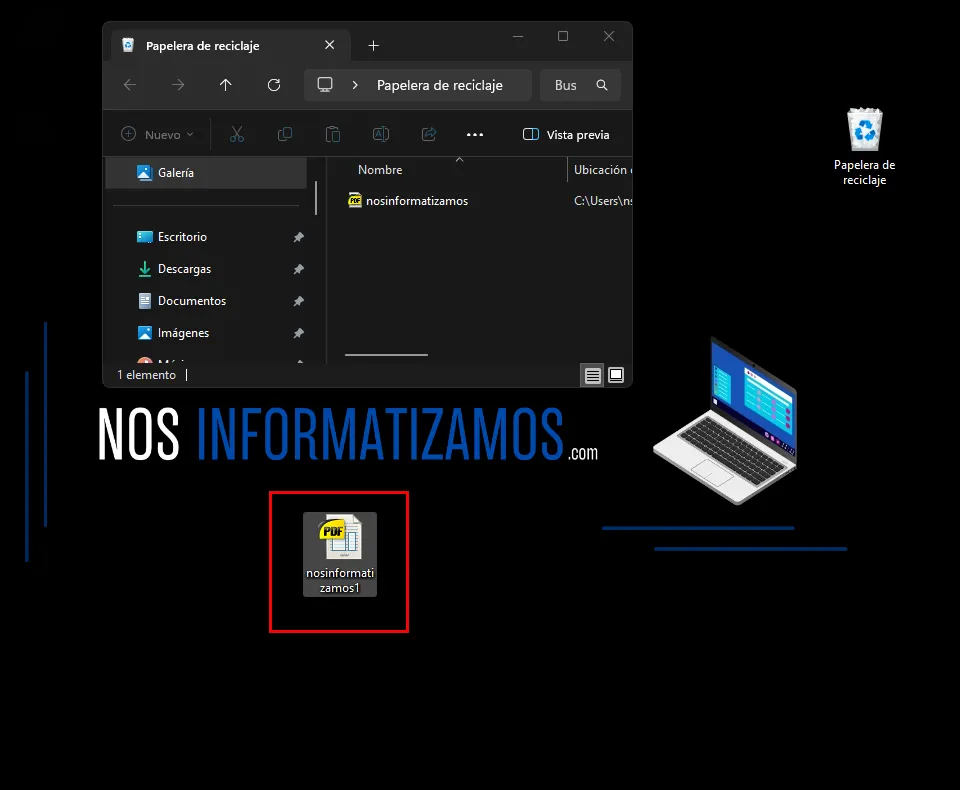Select the nosinformatizamos file row
Screen dimensions: 960x790
489,201
